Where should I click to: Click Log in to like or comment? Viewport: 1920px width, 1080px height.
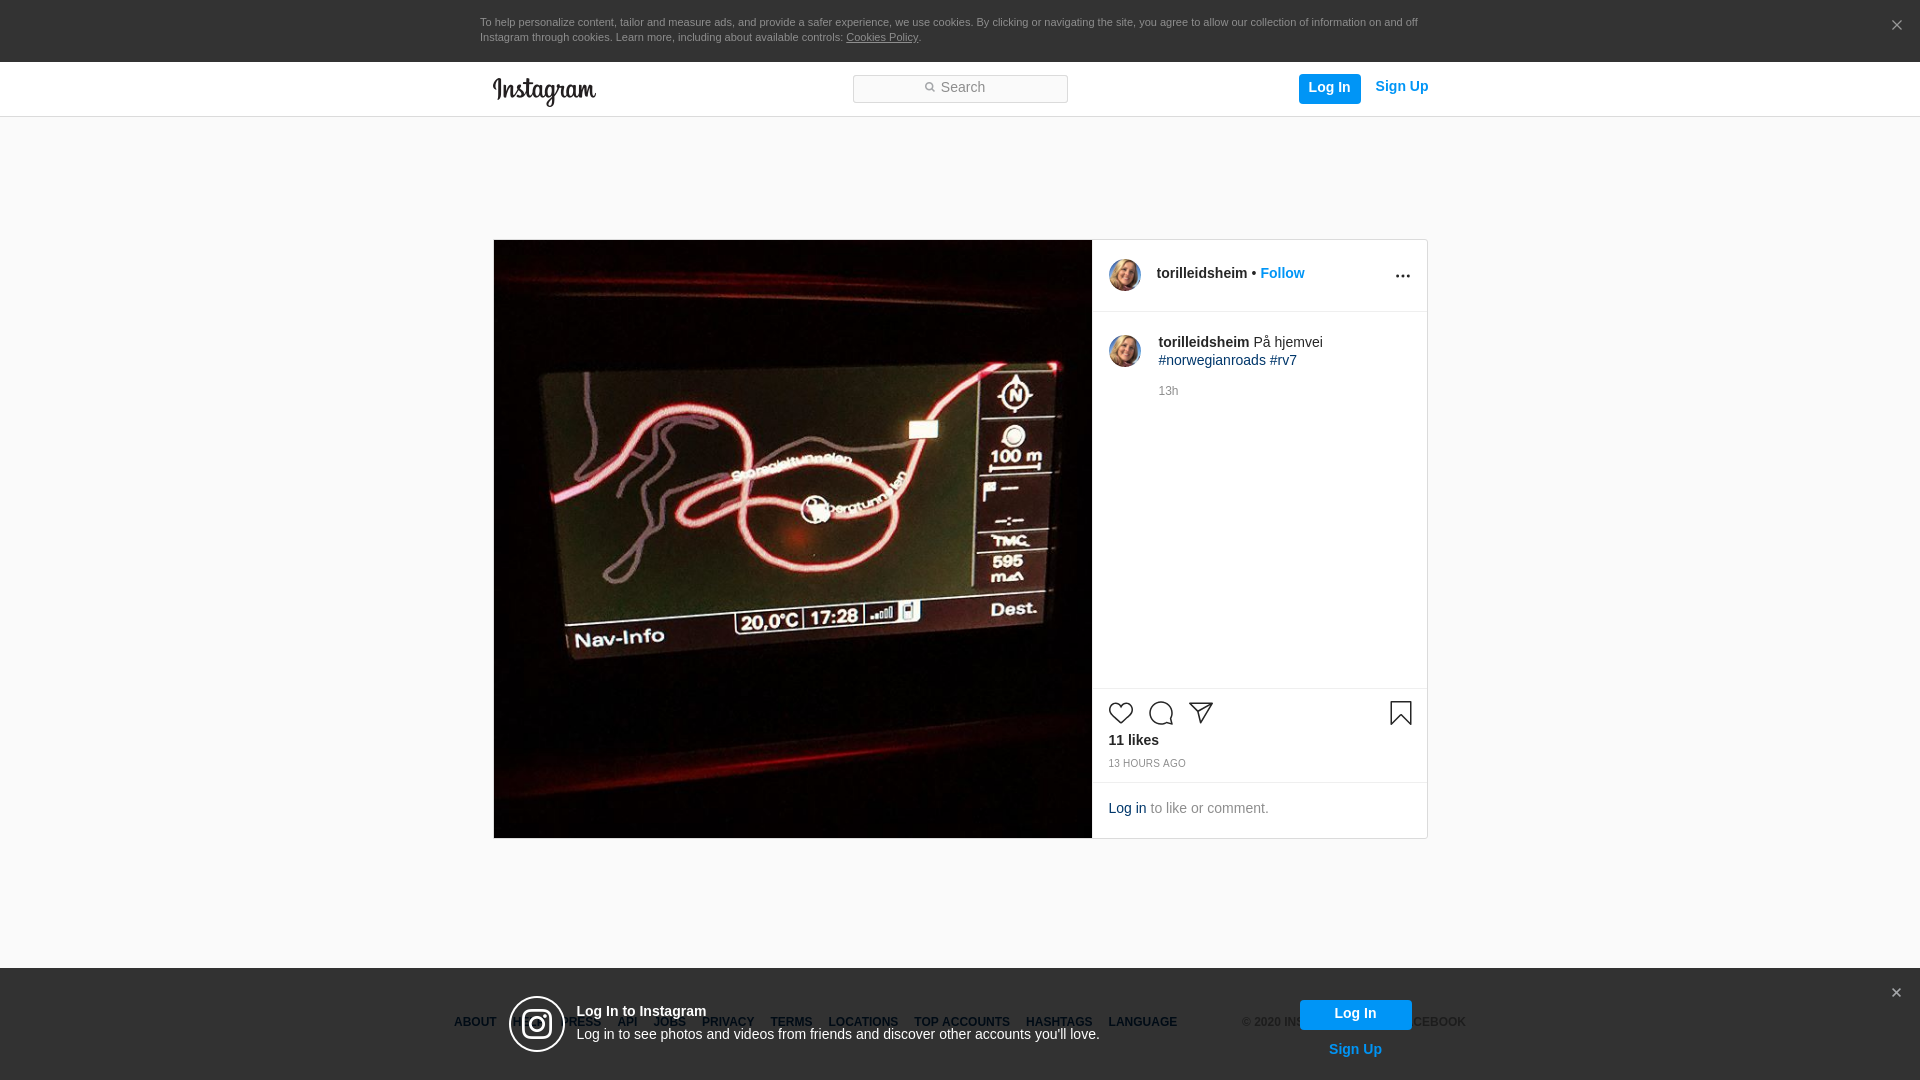(1127, 808)
